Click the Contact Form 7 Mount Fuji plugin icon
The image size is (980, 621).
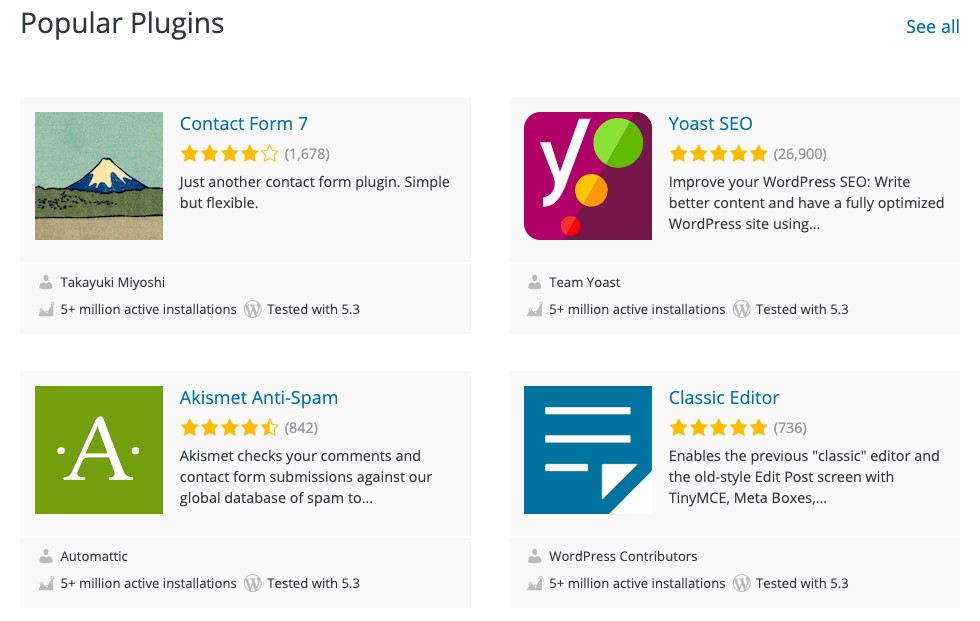tap(98, 176)
